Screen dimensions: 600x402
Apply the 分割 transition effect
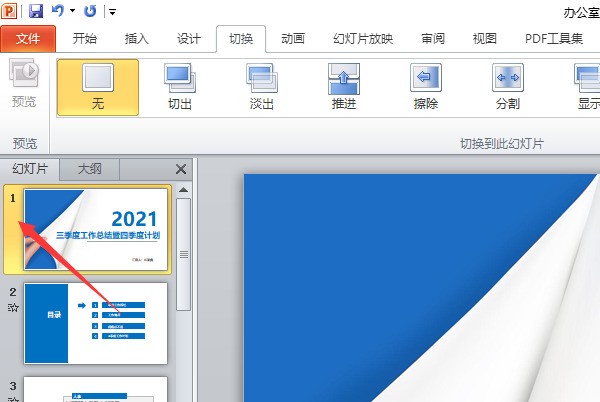(x=507, y=86)
